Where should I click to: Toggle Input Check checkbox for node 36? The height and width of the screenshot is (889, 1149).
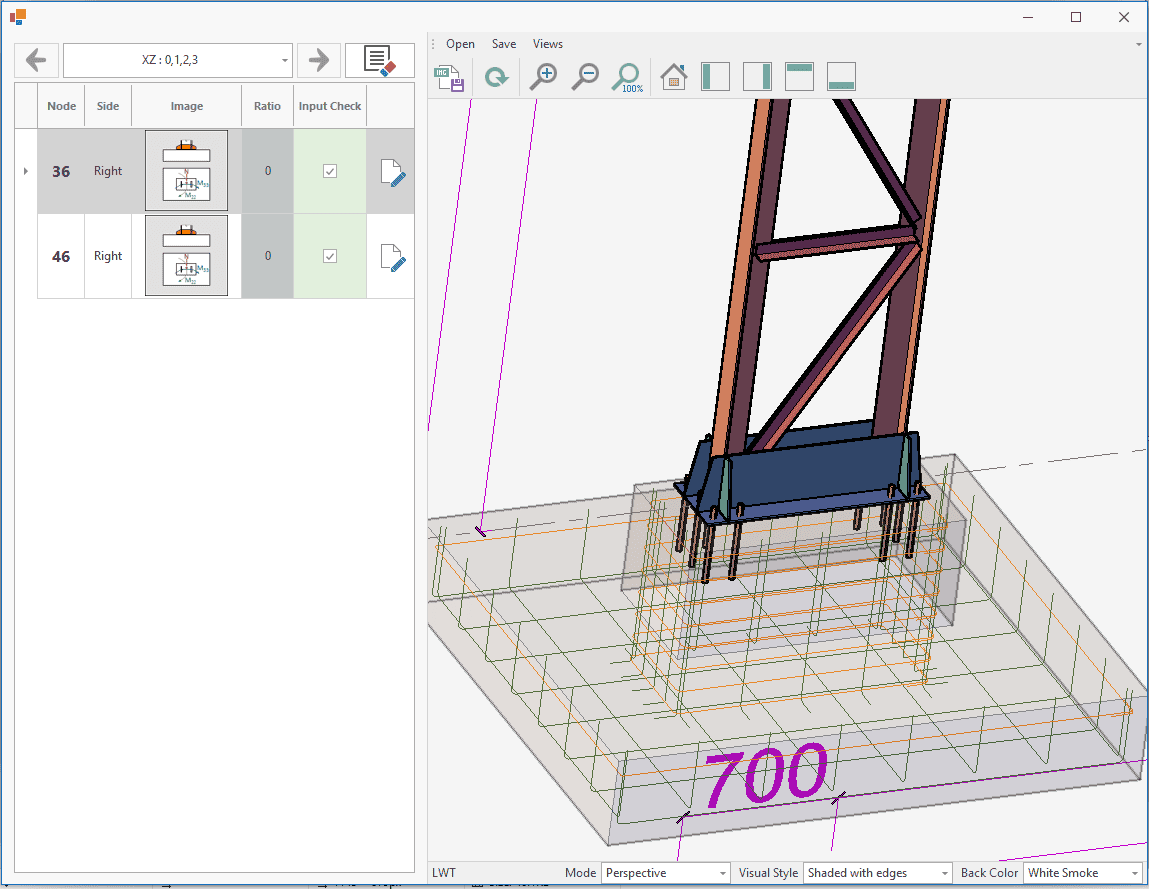[329, 171]
